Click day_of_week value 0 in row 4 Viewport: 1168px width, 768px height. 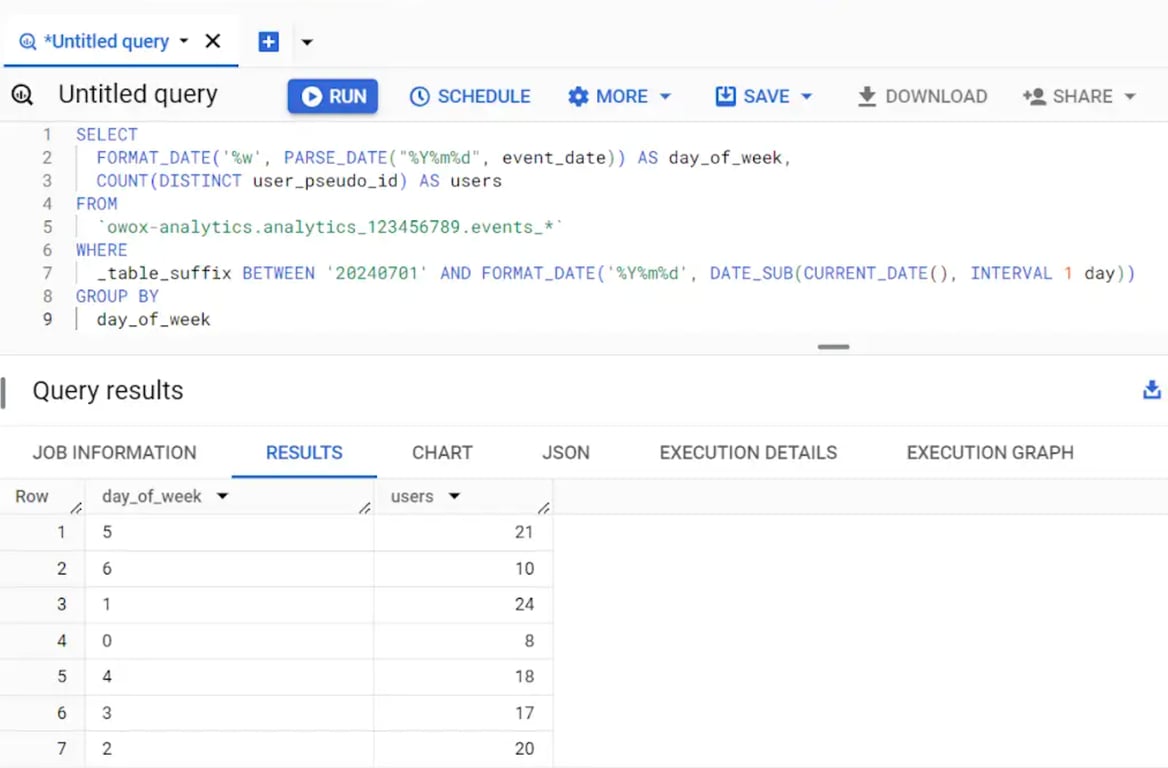107,641
